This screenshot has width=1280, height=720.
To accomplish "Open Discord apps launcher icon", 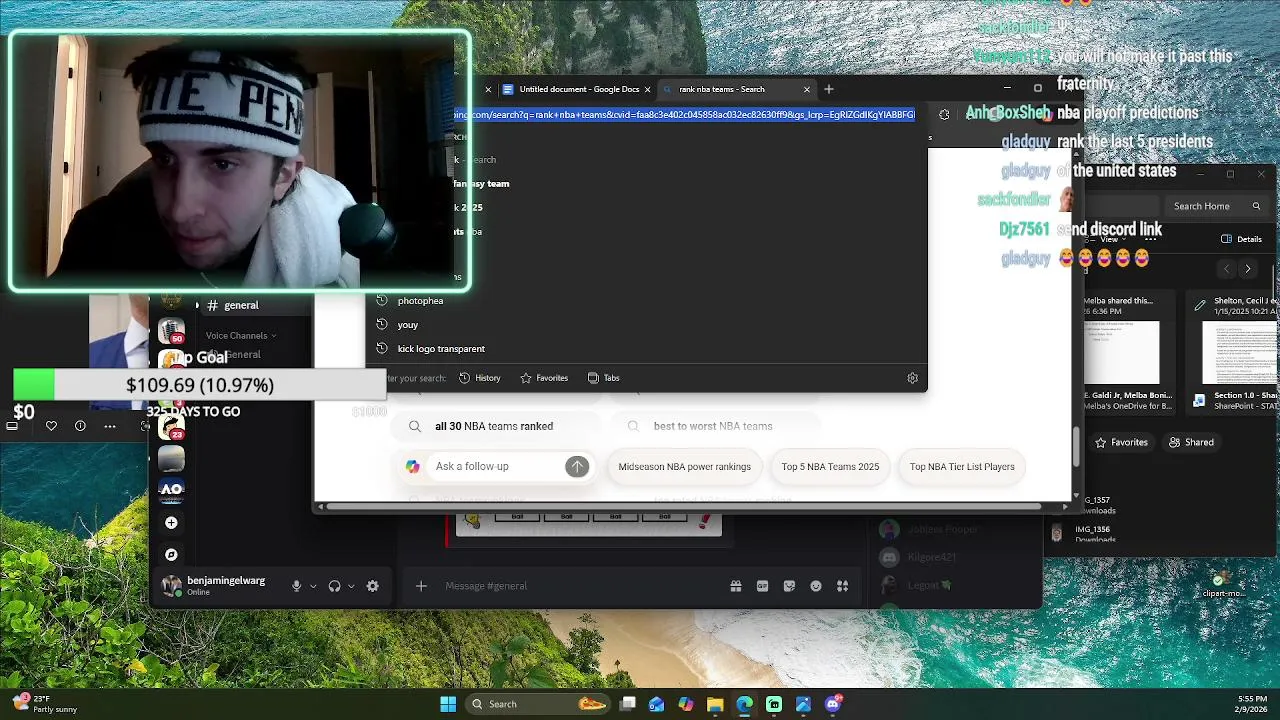I will pos(842,586).
